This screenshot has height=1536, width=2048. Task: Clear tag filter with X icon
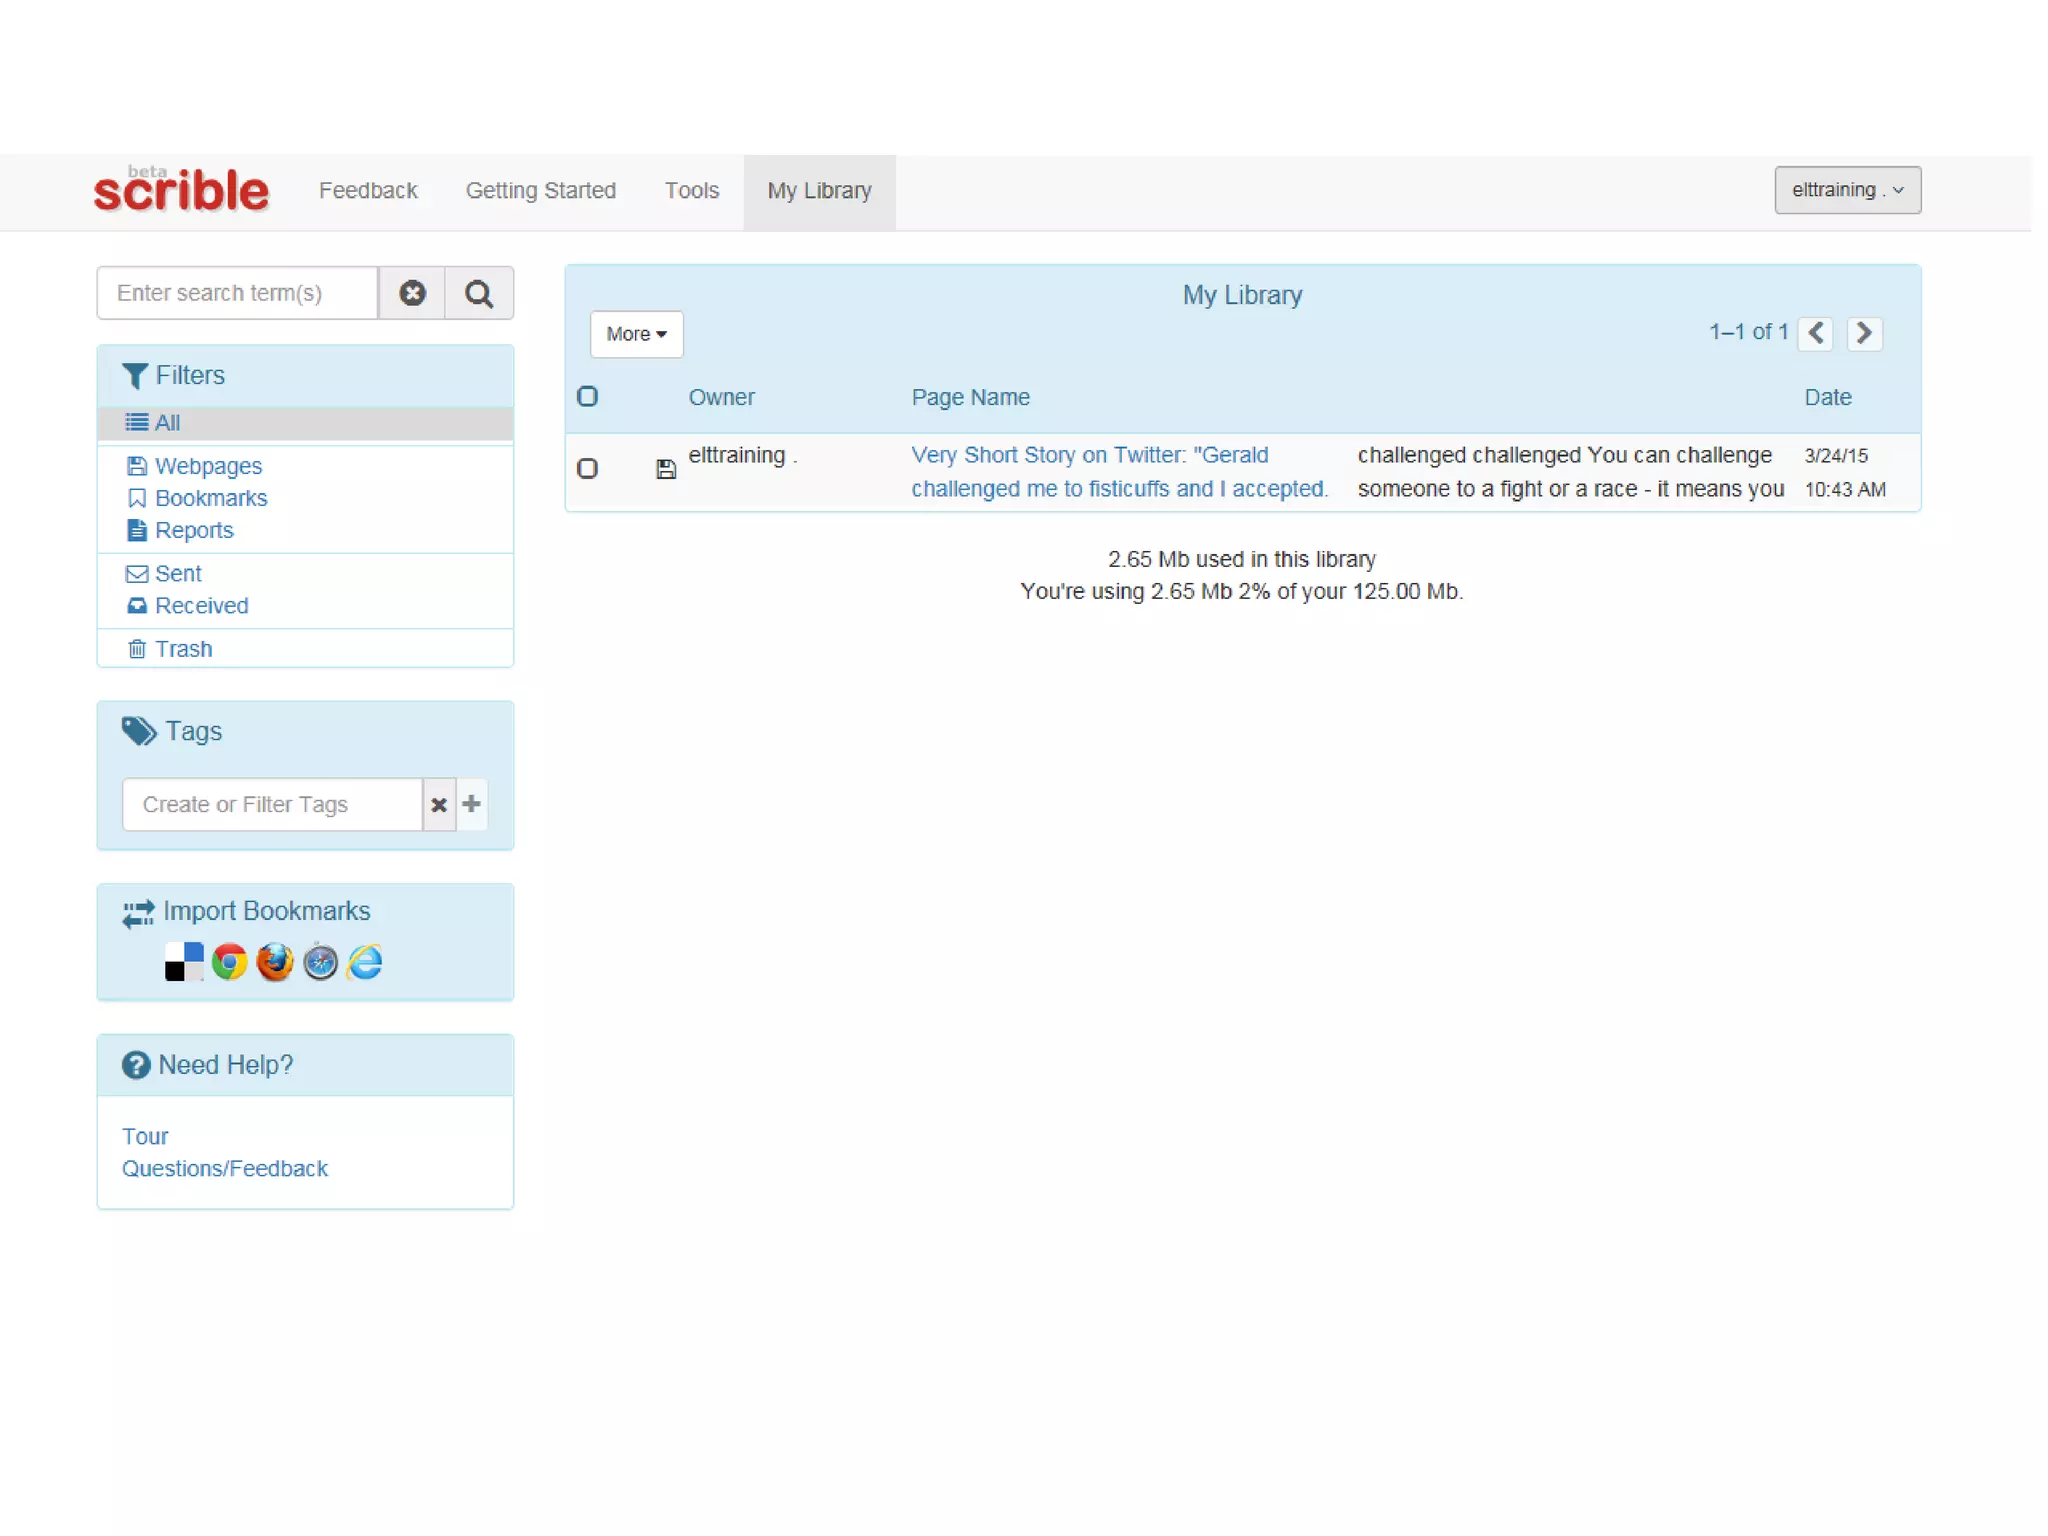pyautogui.click(x=438, y=804)
